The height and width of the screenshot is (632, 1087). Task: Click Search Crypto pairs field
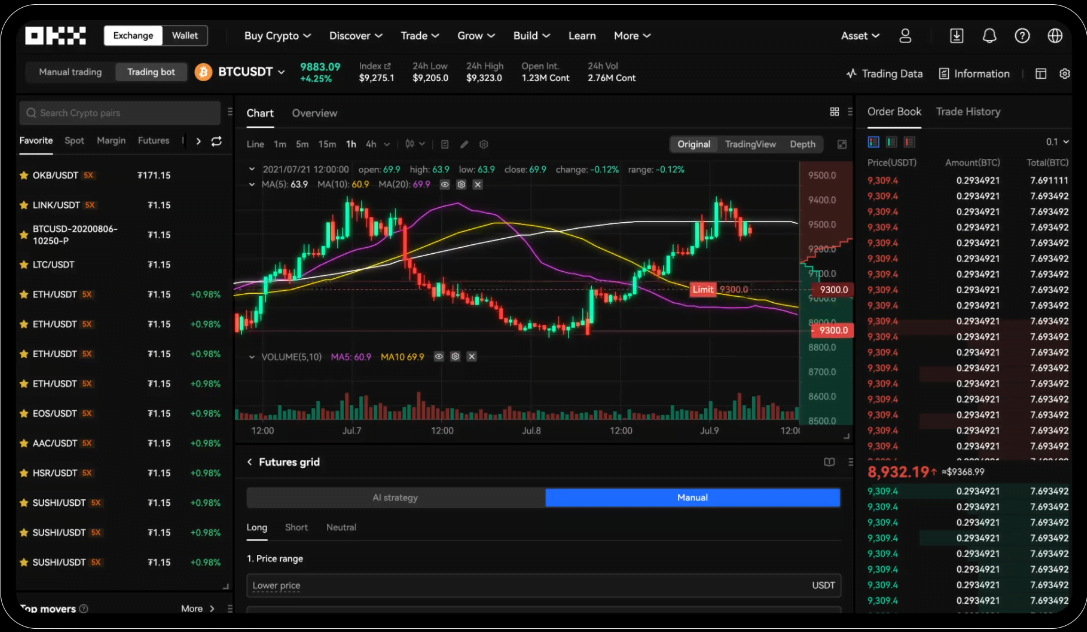click(120, 113)
